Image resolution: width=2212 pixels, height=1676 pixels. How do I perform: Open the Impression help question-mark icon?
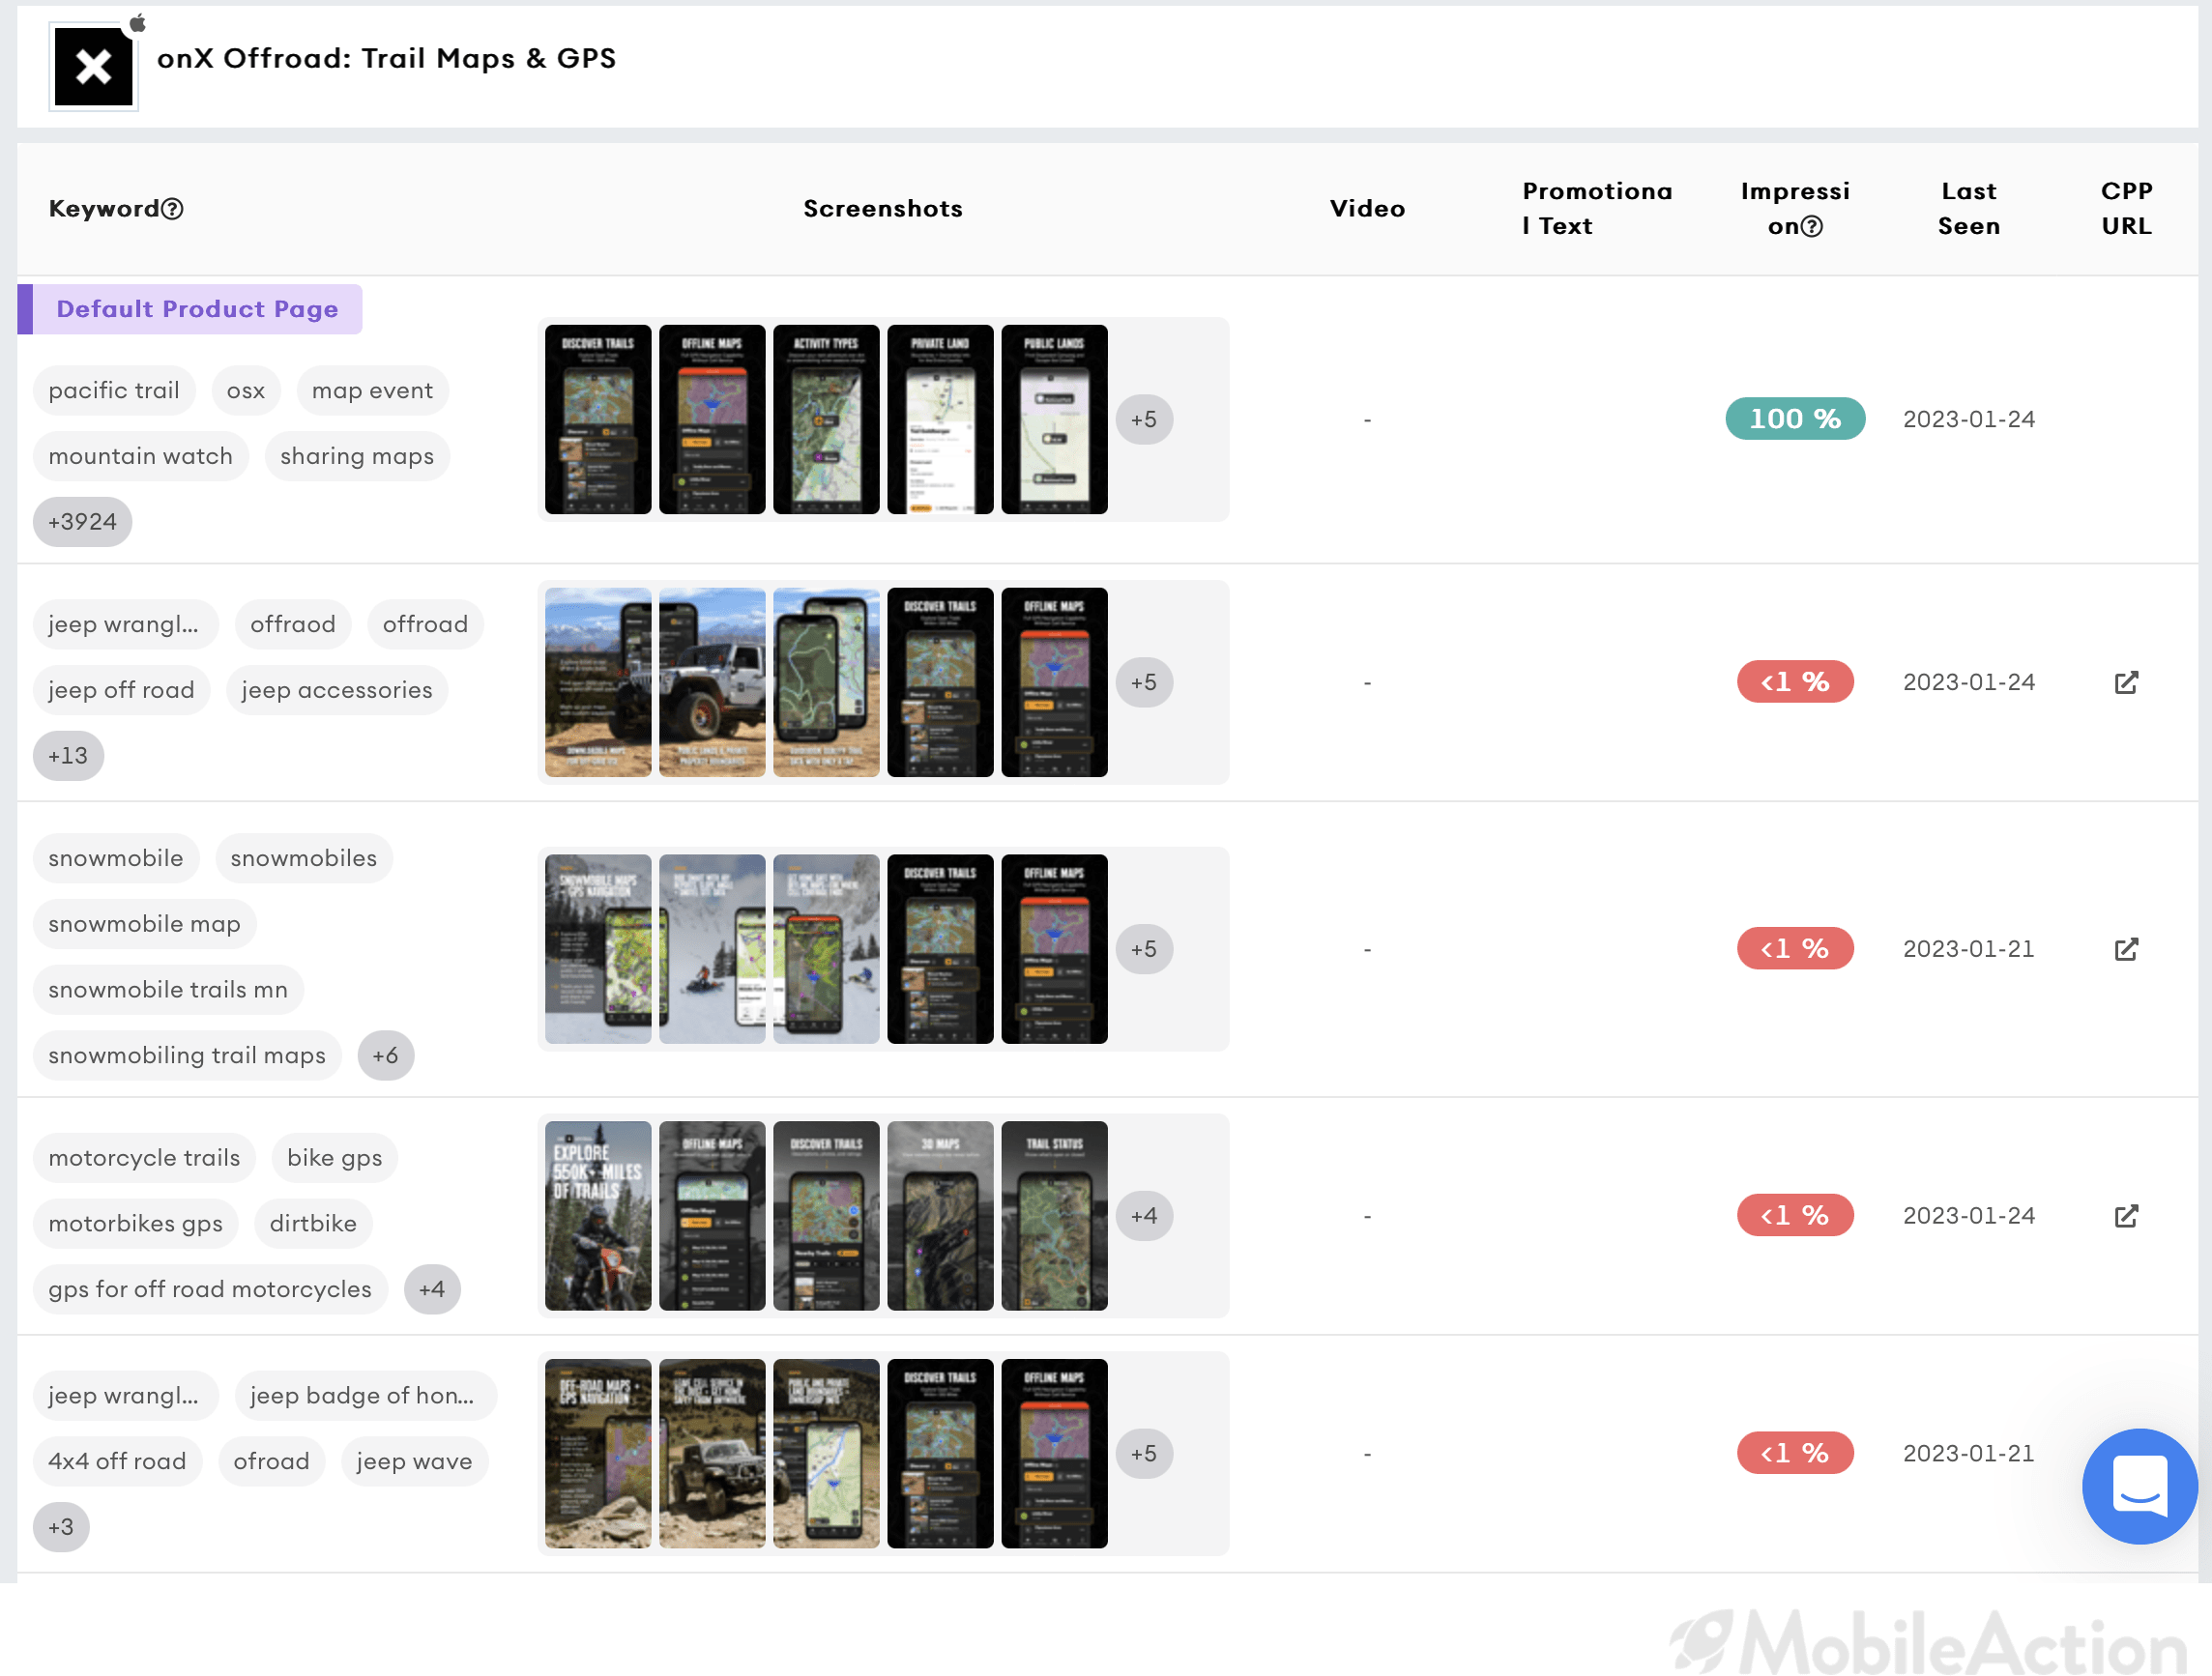pyautogui.click(x=1811, y=226)
